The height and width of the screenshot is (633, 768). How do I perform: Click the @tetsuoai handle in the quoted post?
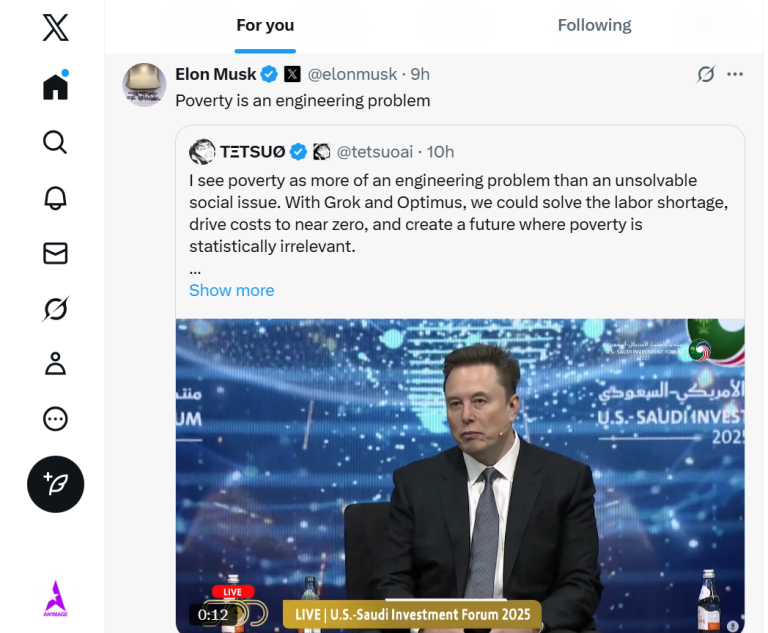[375, 152]
